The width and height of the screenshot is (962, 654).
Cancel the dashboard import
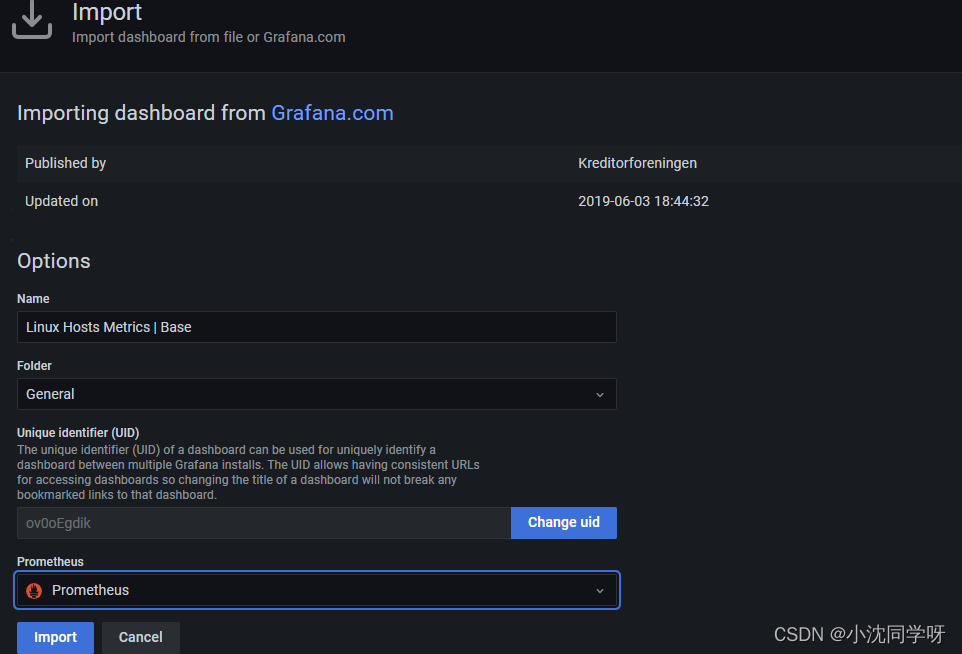click(x=140, y=637)
